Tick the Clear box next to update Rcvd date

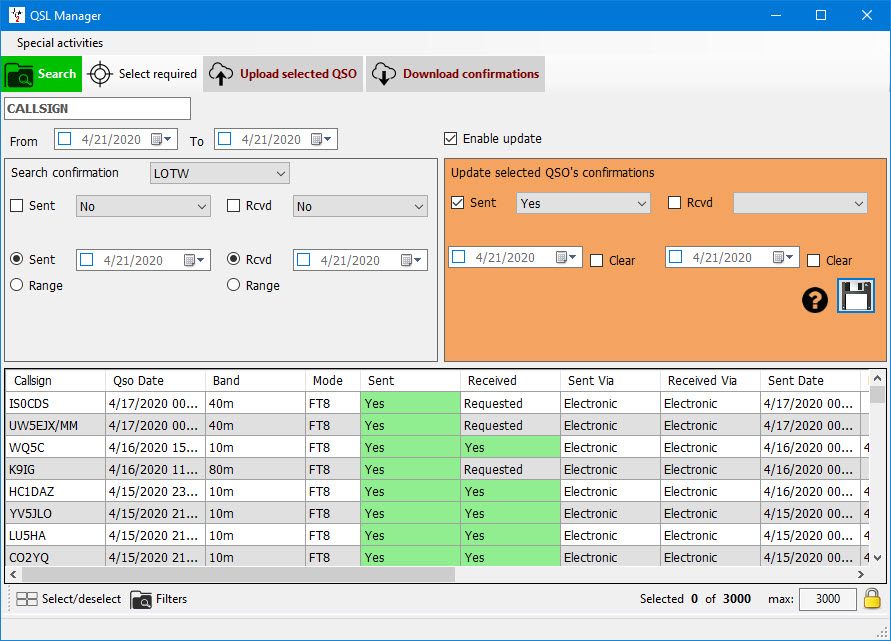(x=814, y=261)
